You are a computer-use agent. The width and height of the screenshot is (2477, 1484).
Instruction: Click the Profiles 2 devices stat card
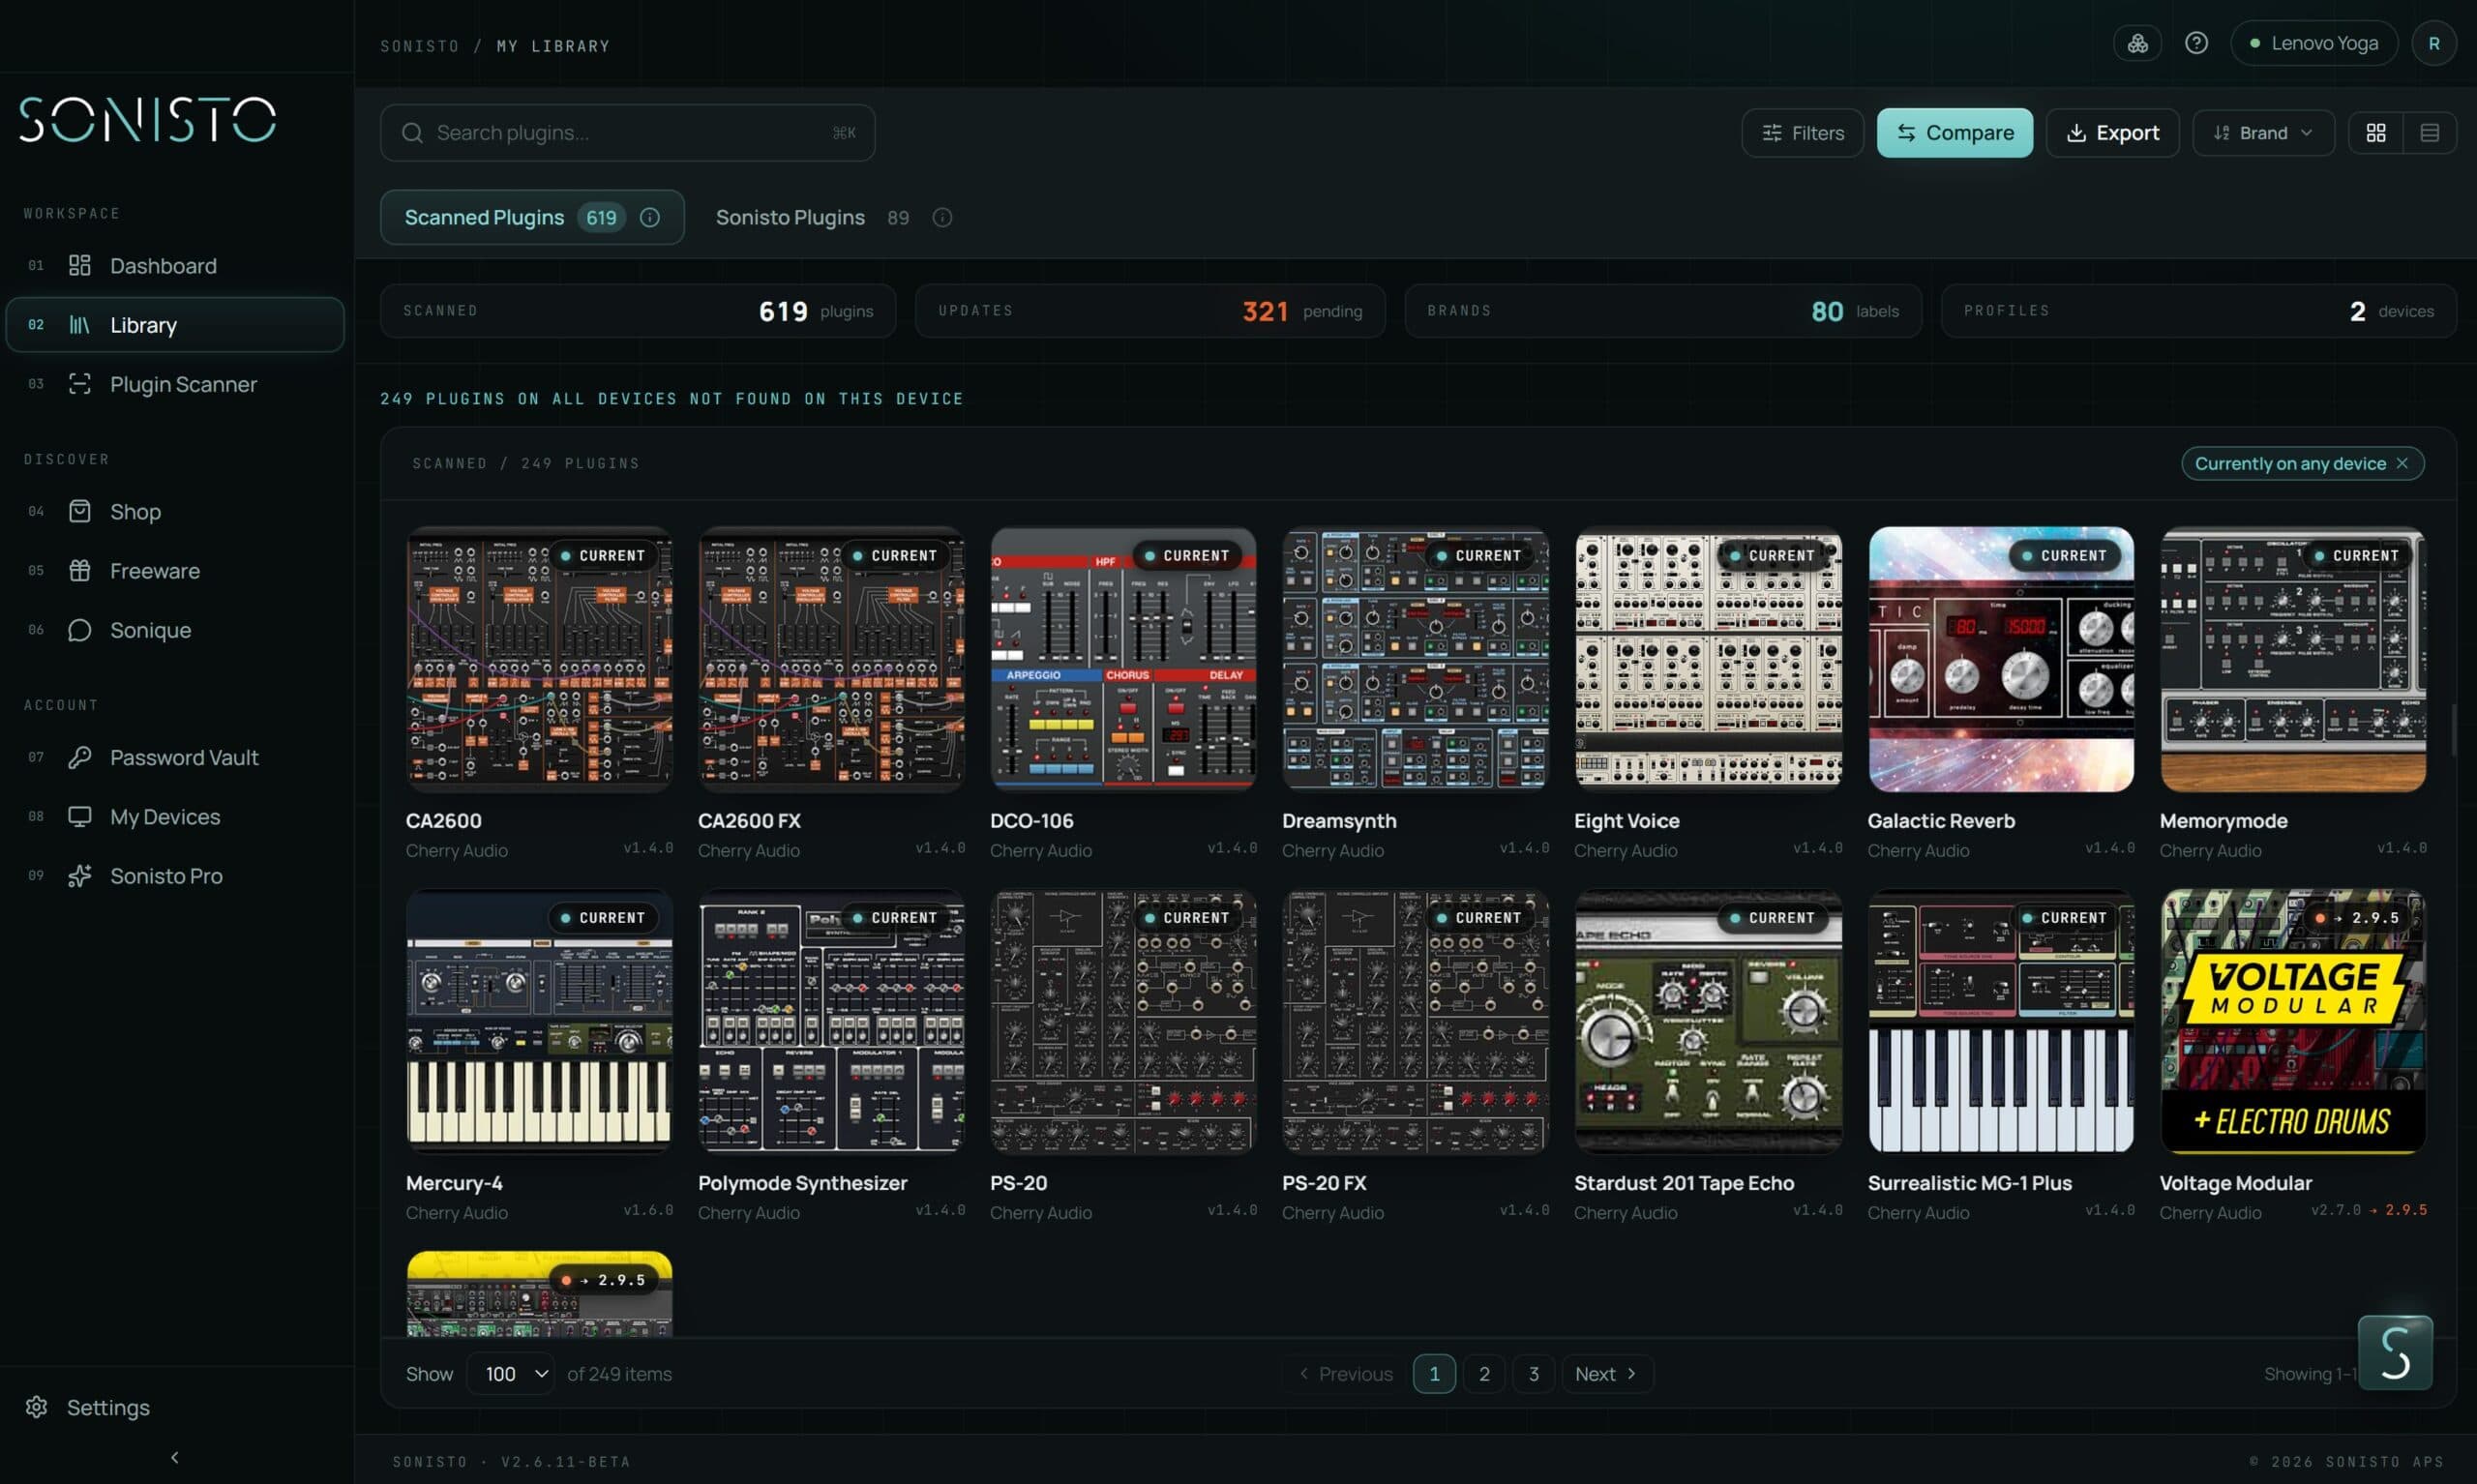2198,311
